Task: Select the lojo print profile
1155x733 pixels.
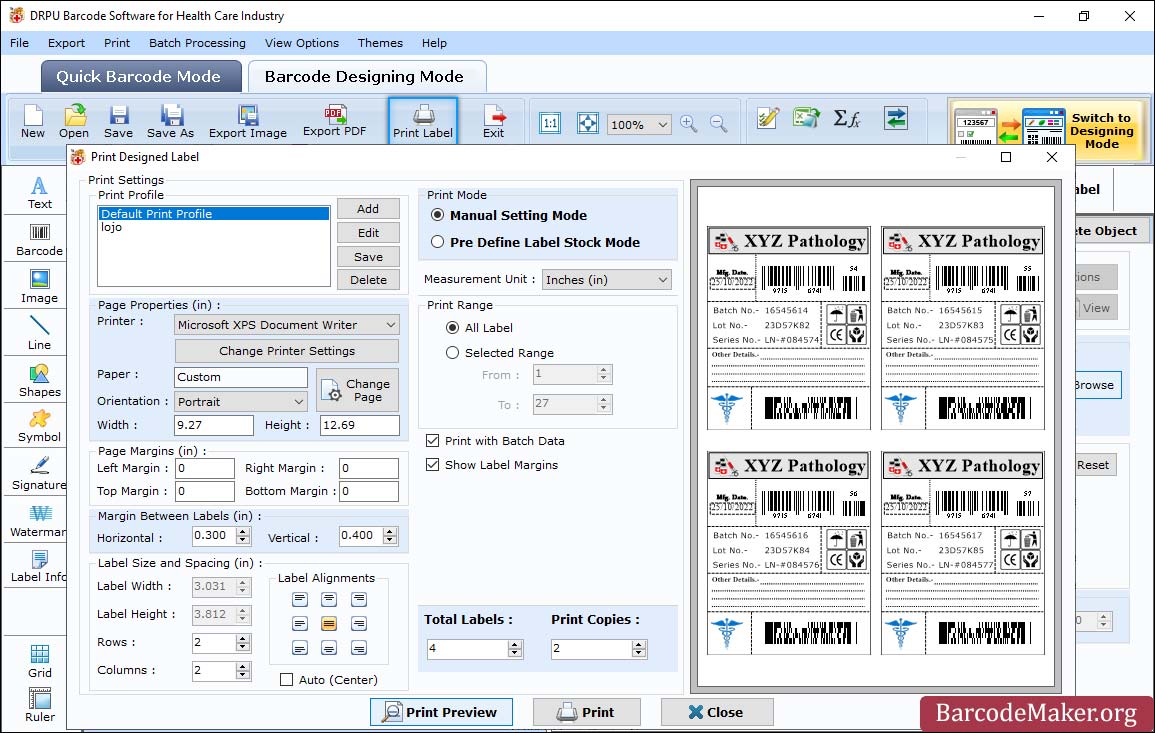Action: click(x=214, y=228)
